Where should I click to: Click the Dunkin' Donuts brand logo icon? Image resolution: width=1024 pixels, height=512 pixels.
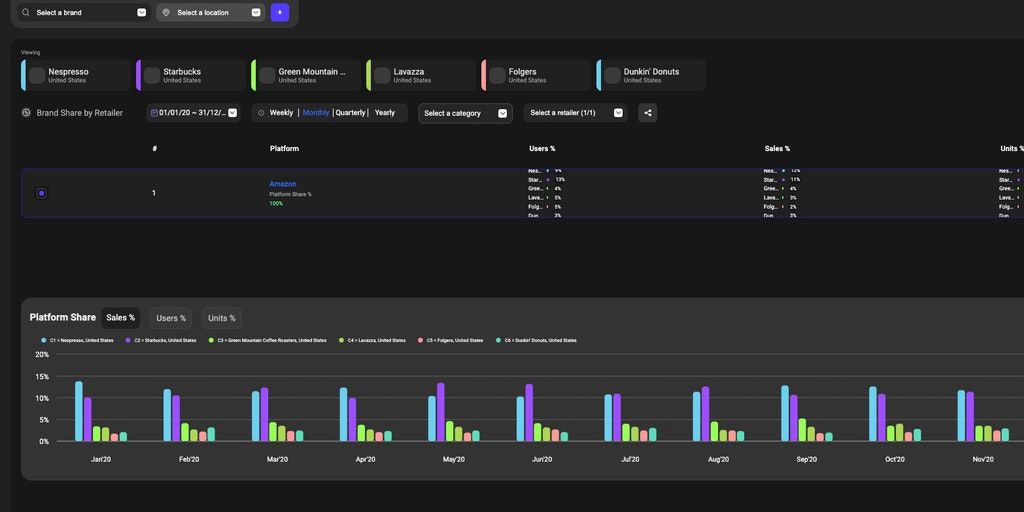pyautogui.click(x=612, y=75)
